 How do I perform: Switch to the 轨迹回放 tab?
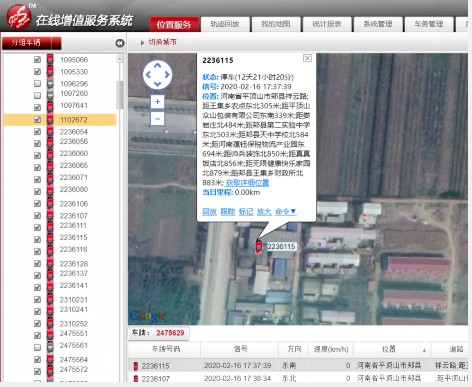pos(225,24)
